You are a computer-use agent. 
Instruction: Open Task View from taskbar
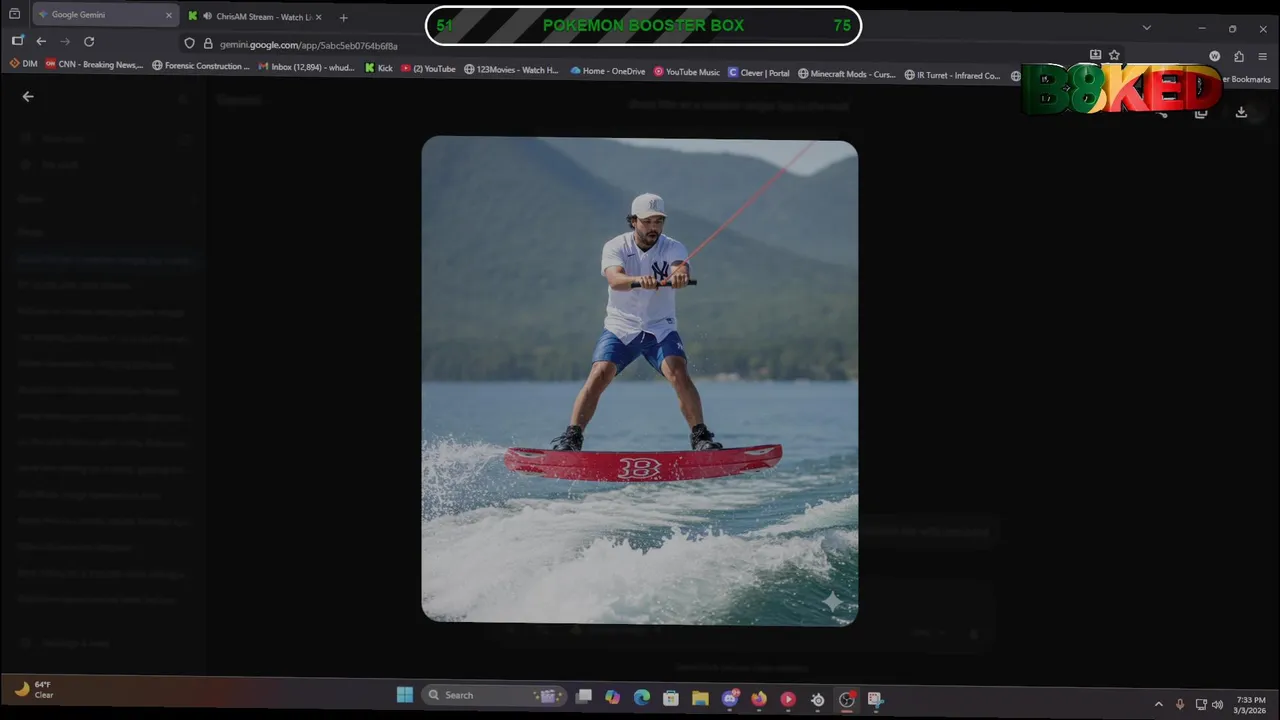coord(584,696)
